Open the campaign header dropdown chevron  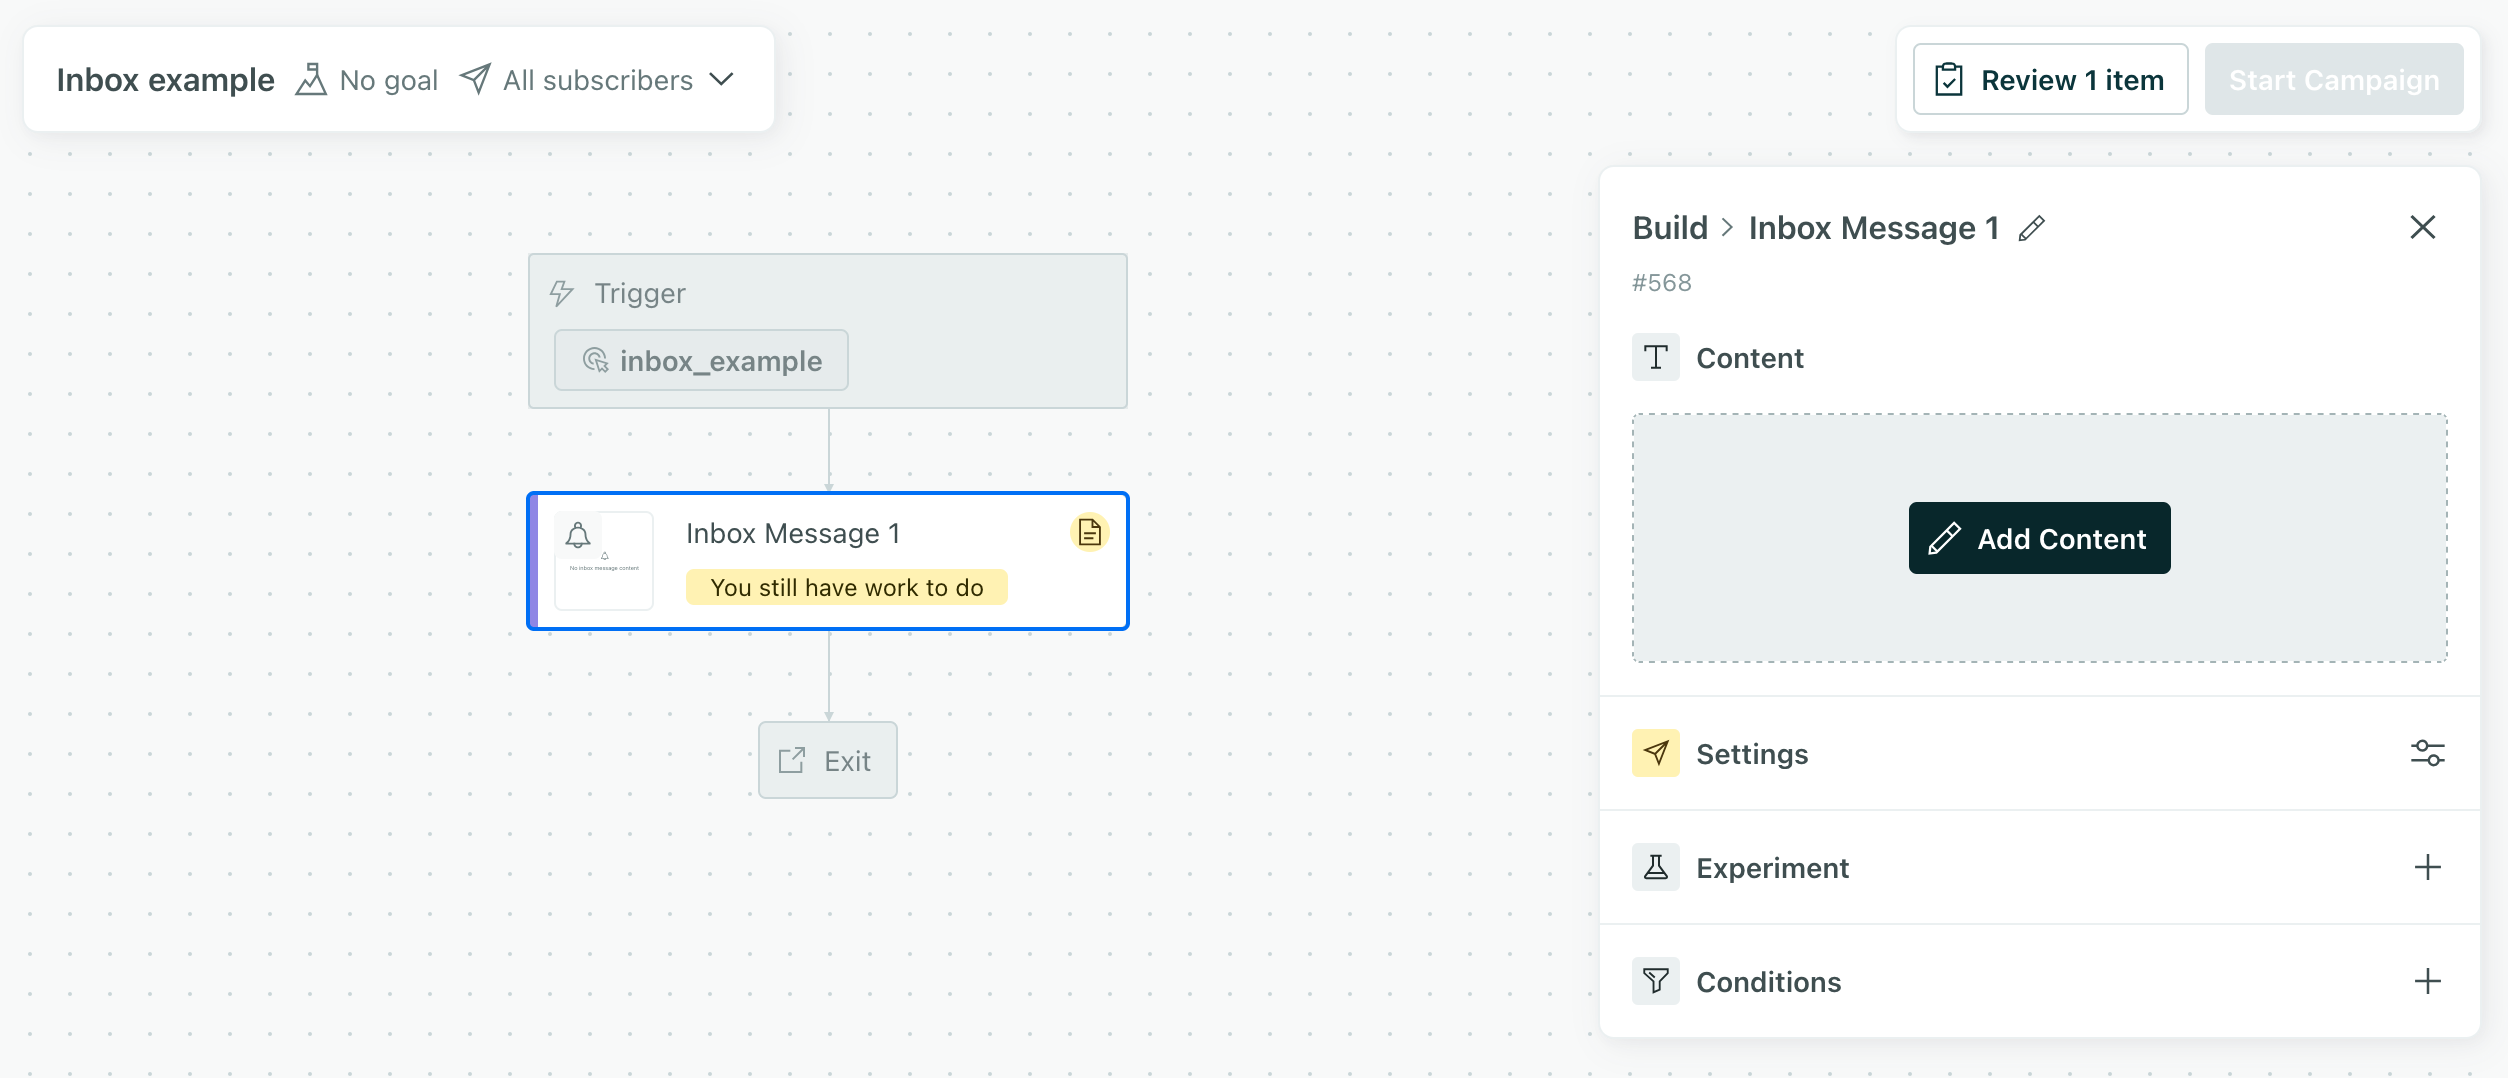tap(723, 78)
